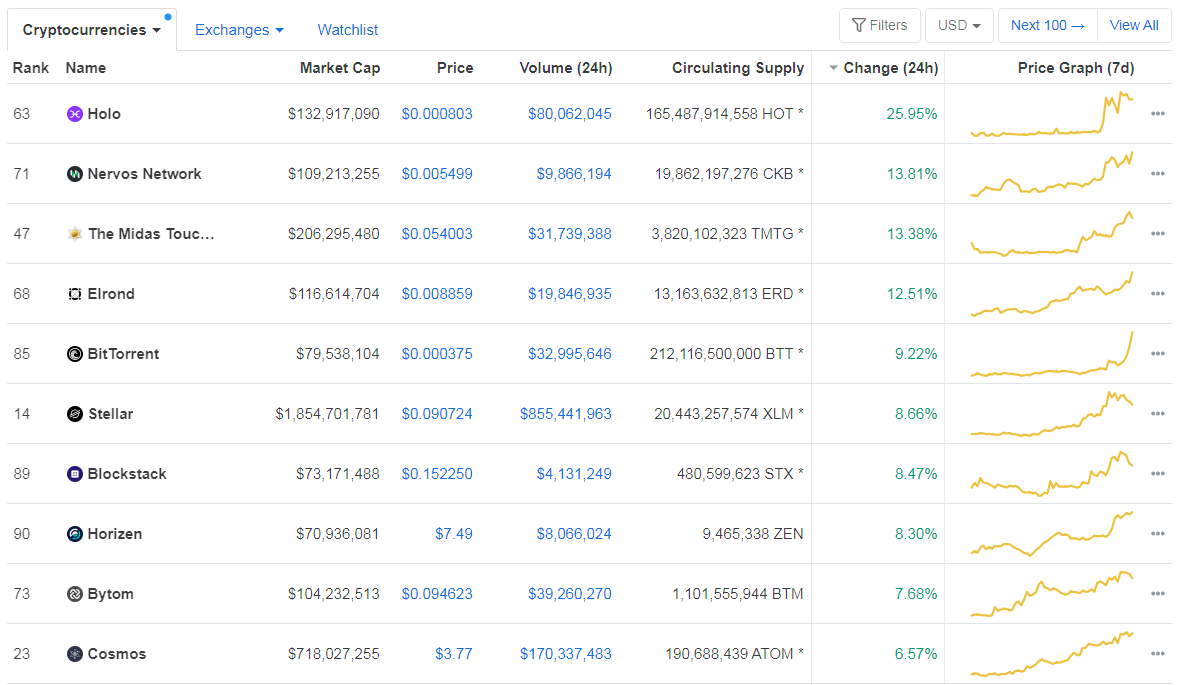
Task: Sort table by Price column header
Action: (x=455, y=68)
